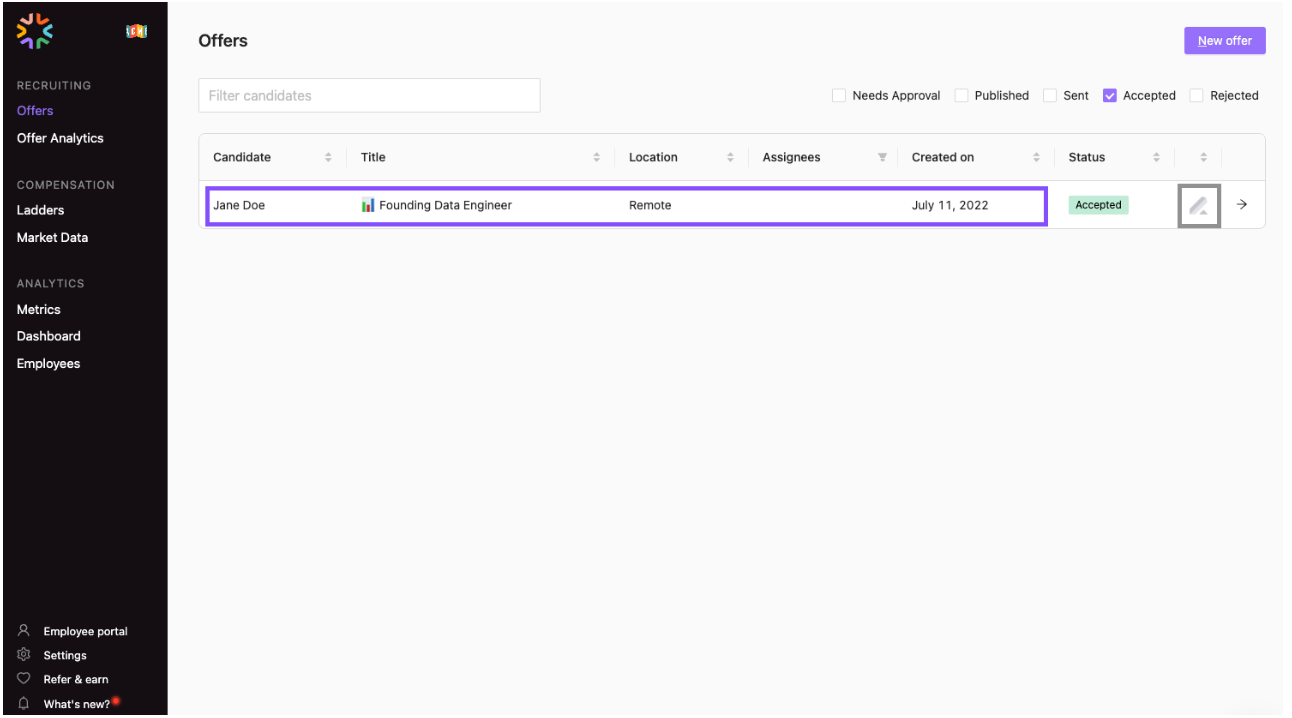Click the Accepted status badge
Image resolution: width=1292 pixels, height=718 pixels.
click(1099, 205)
